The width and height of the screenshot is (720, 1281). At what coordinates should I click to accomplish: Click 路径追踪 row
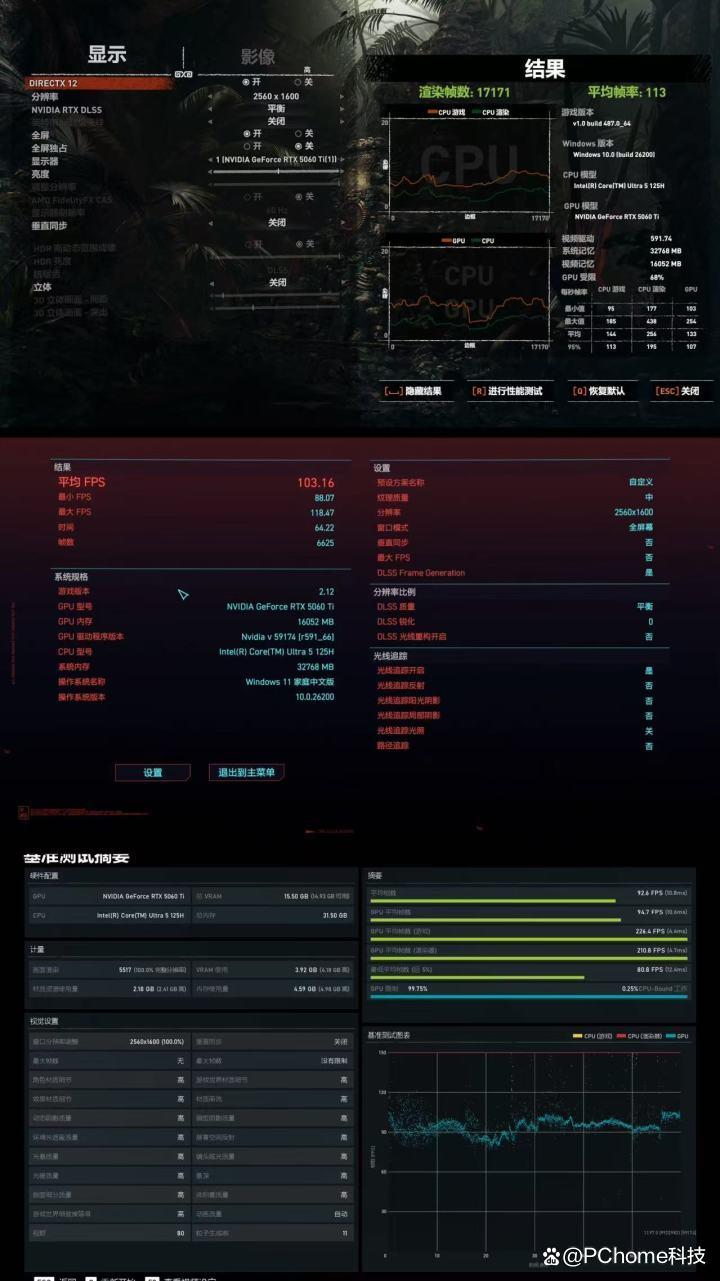515,746
